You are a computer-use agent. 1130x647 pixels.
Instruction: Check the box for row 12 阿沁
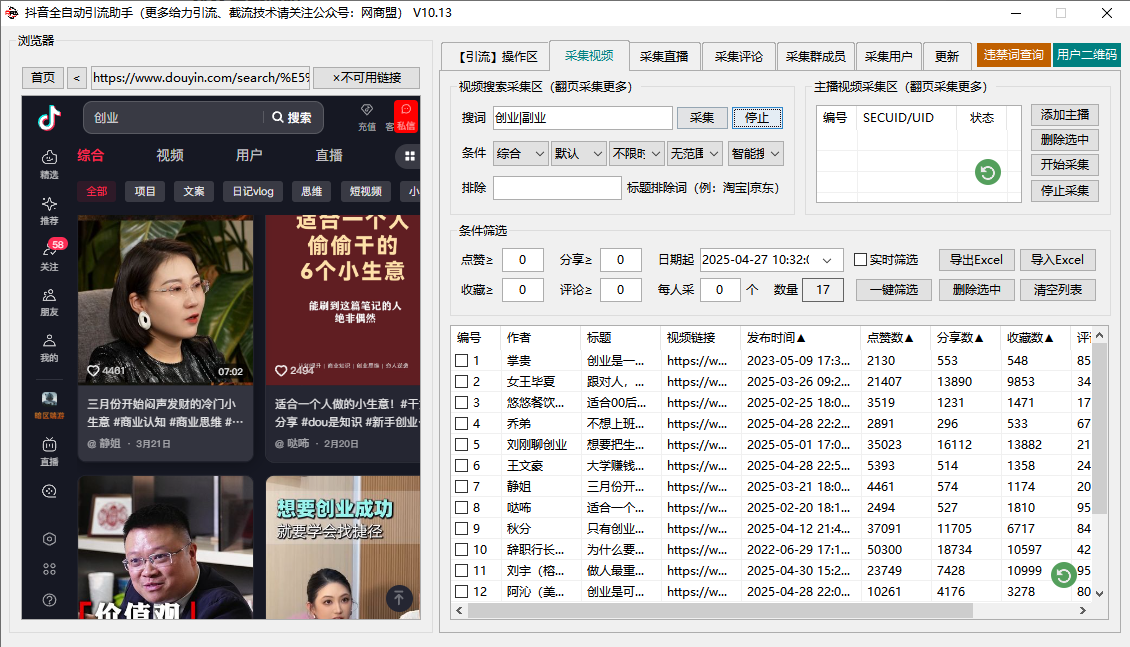pyautogui.click(x=461, y=592)
